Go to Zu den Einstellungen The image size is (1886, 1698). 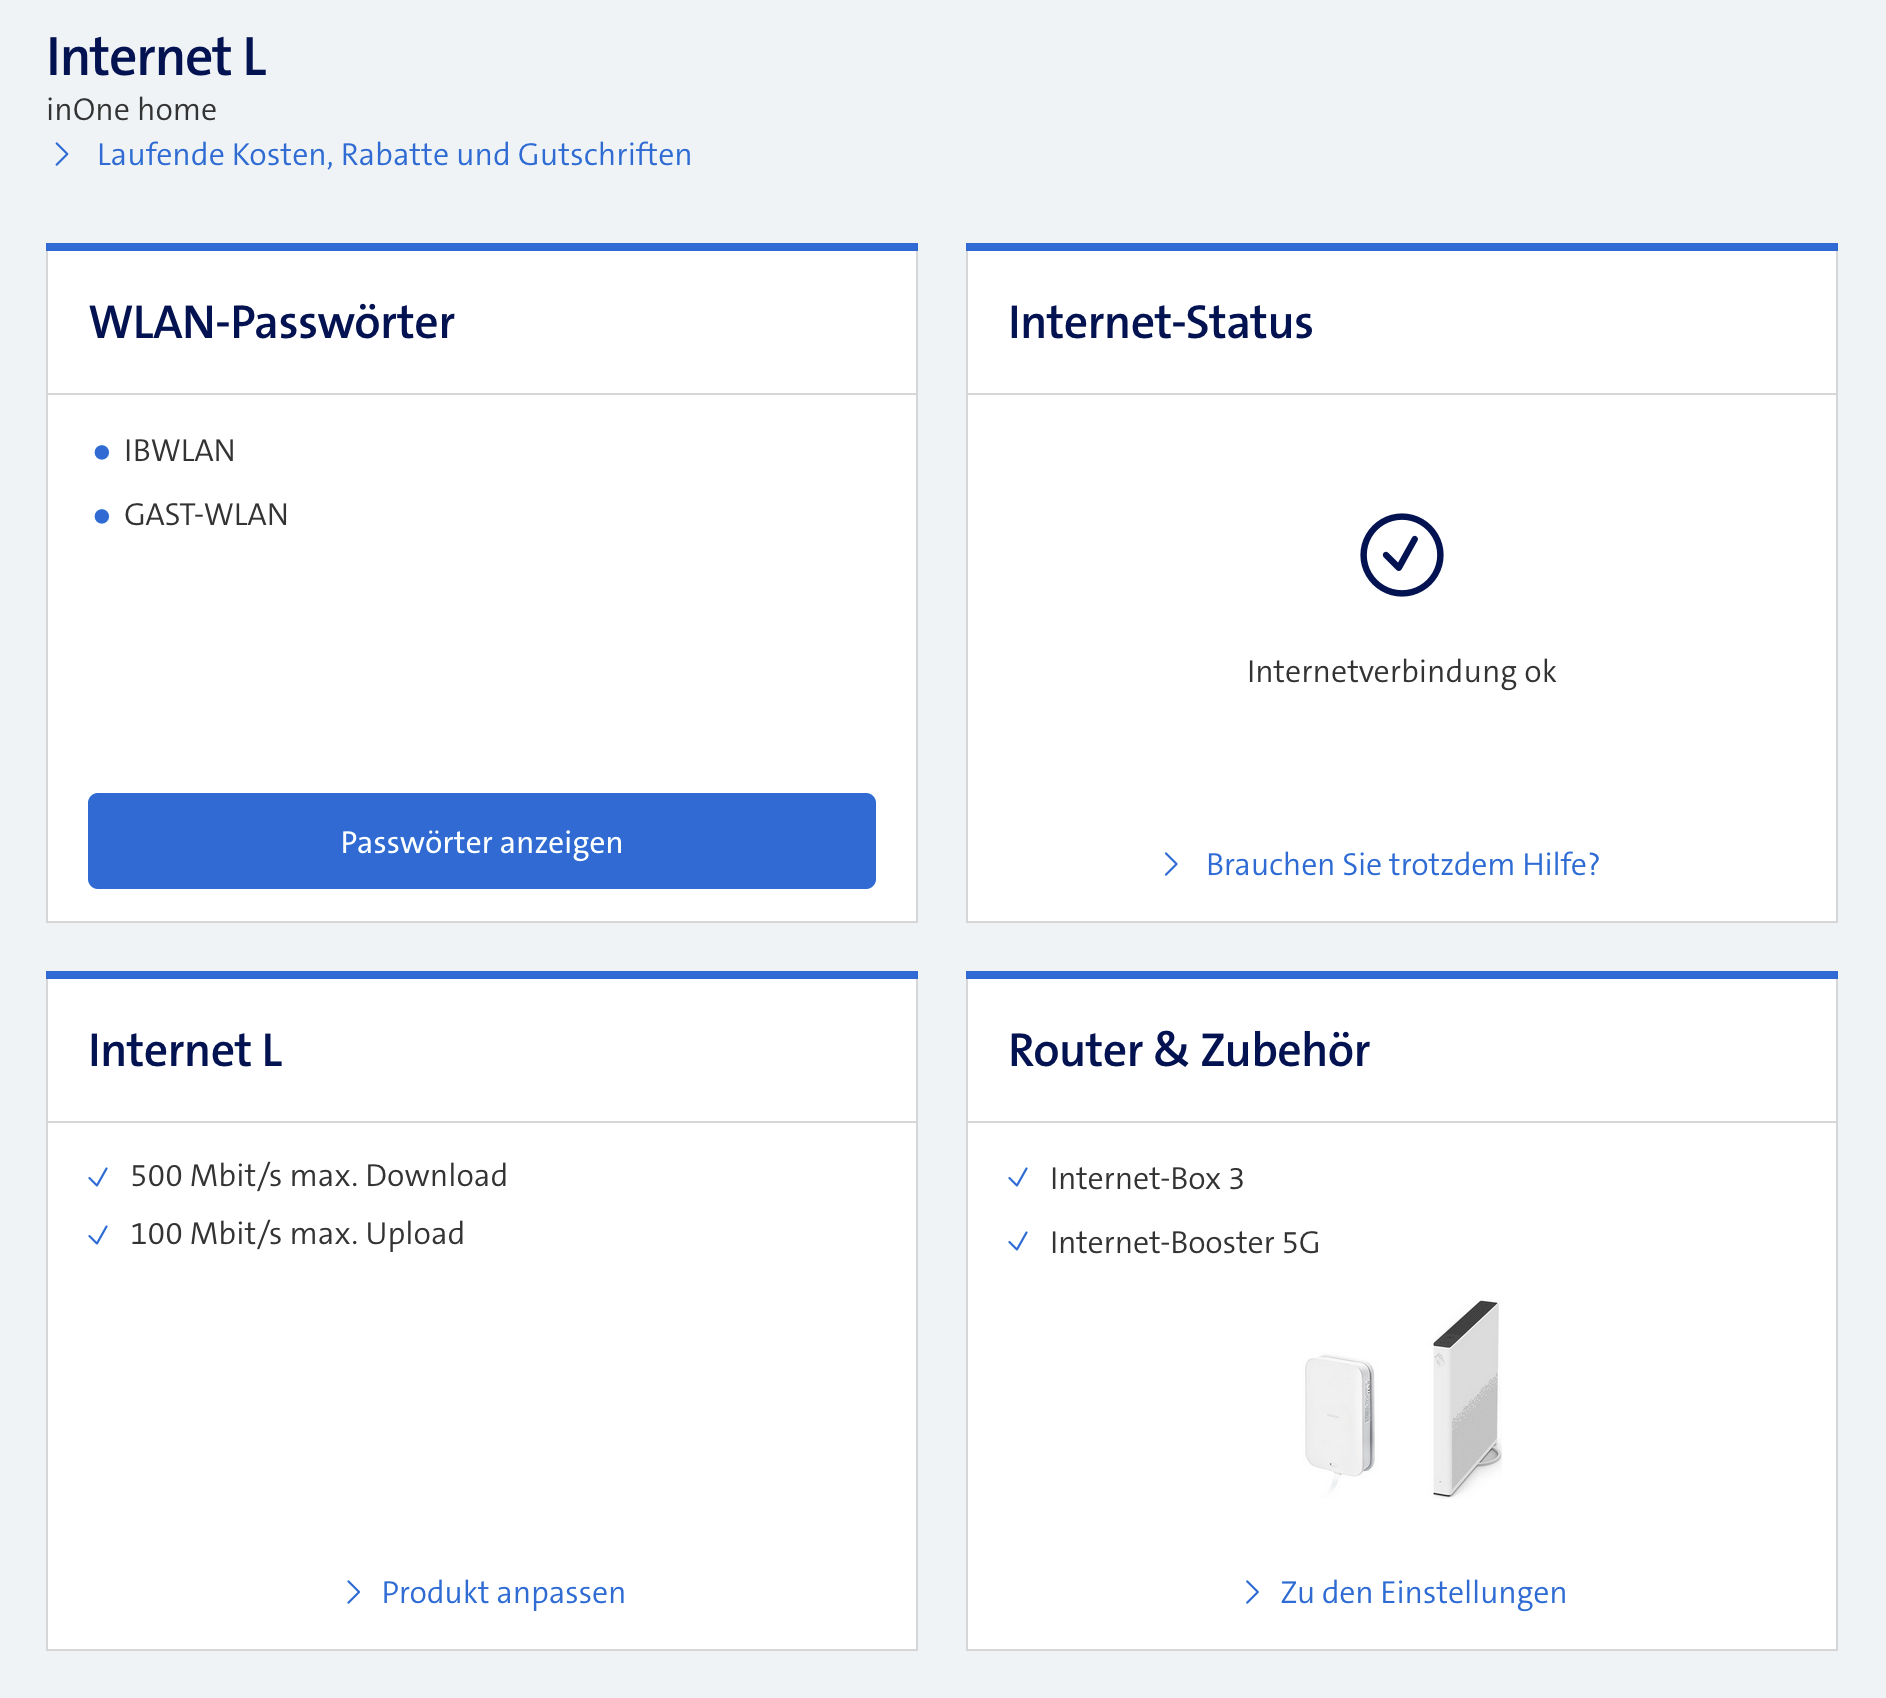(x=1423, y=1592)
